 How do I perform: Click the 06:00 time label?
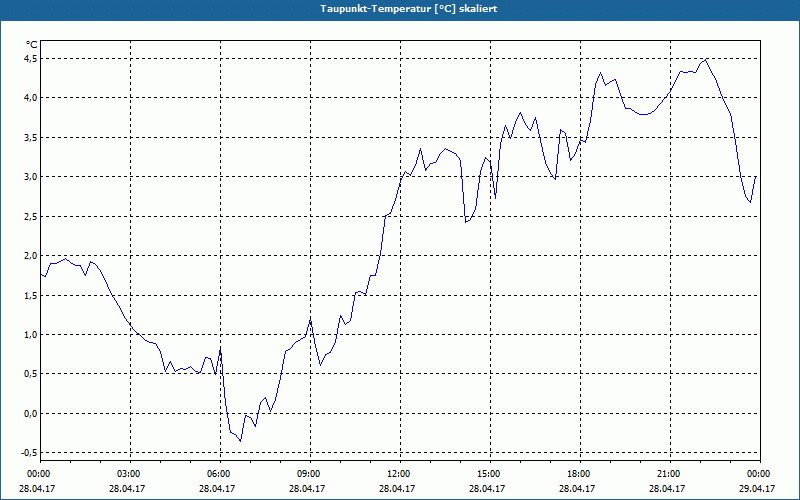[218, 474]
